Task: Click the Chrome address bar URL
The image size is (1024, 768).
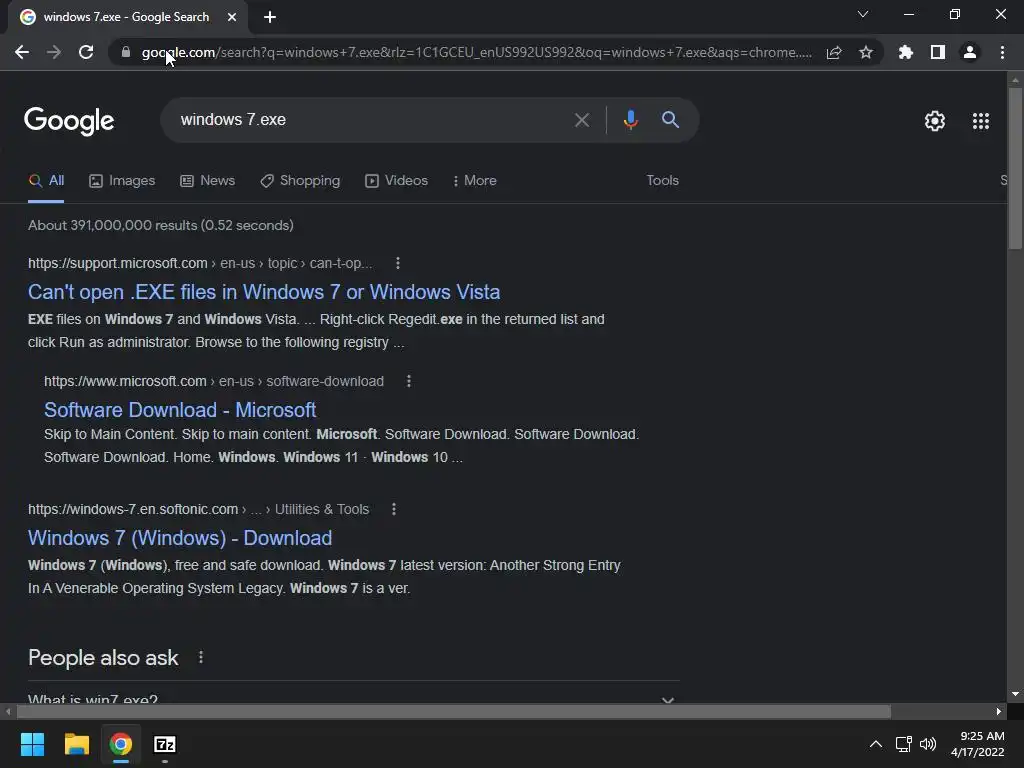Action: [477, 52]
